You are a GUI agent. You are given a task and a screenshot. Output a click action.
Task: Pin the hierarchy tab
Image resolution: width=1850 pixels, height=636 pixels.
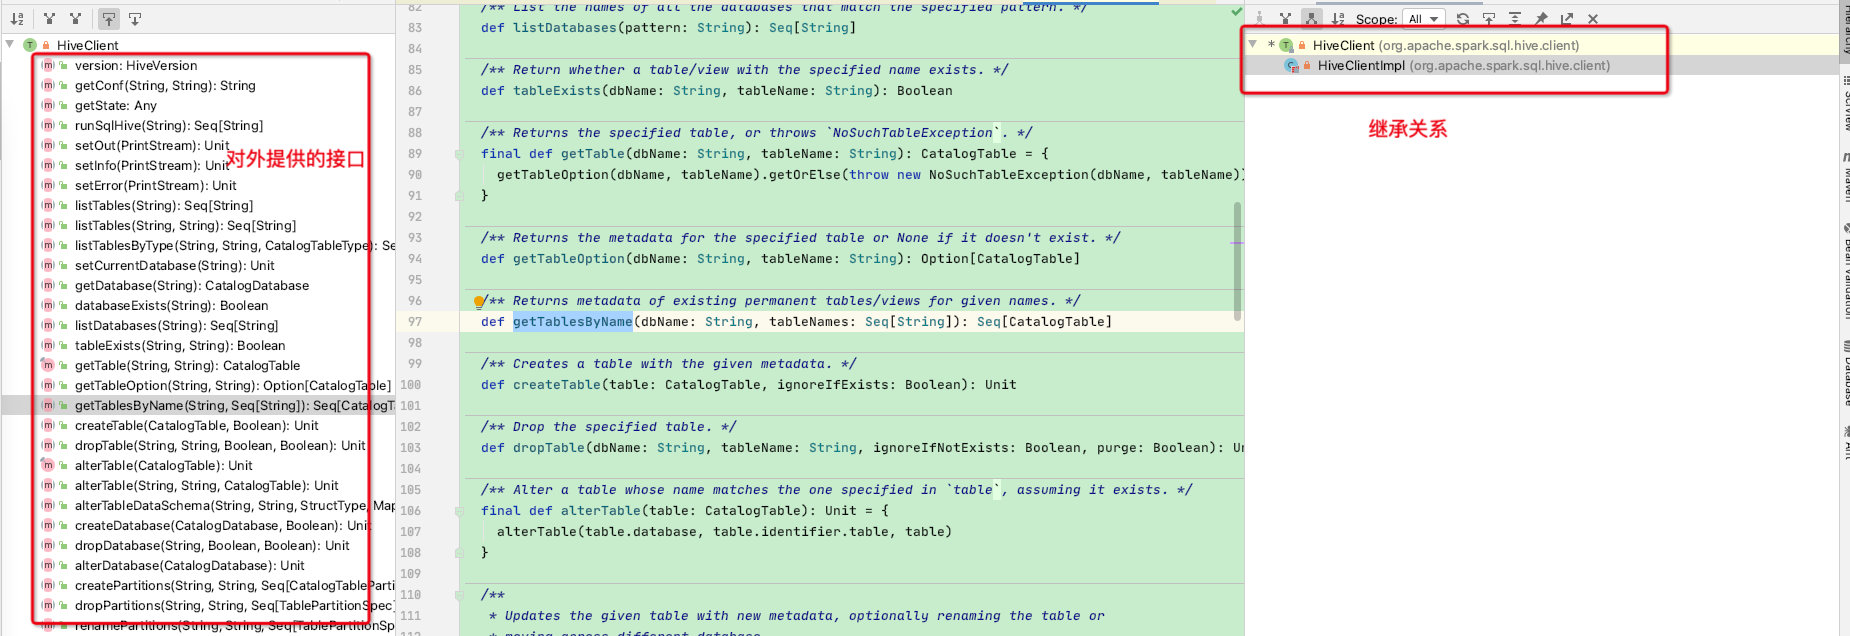click(x=1541, y=19)
